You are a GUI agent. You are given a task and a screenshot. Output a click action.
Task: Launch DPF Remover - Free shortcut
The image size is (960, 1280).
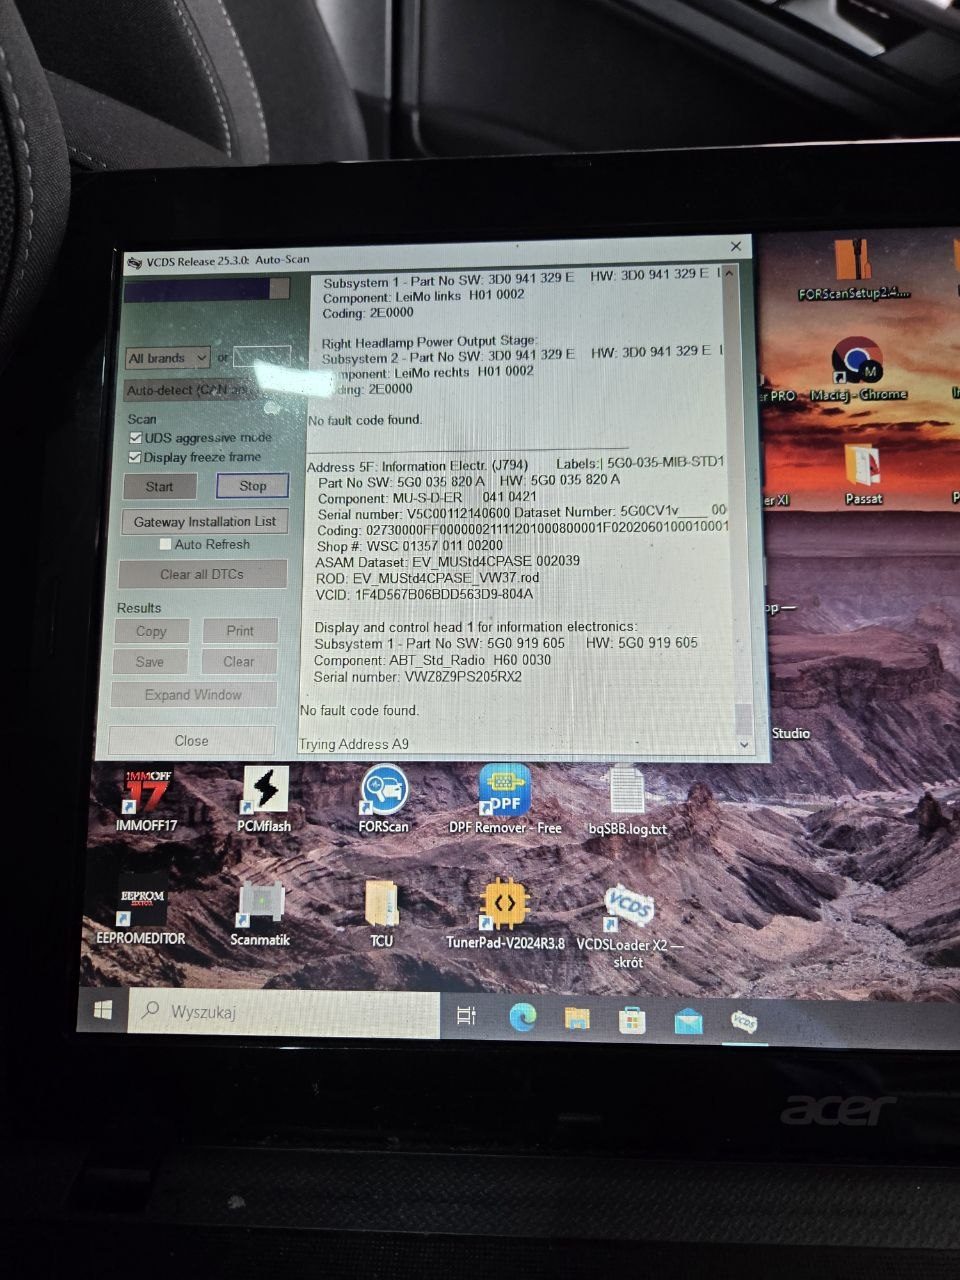pyautogui.click(x=505, y=799)
